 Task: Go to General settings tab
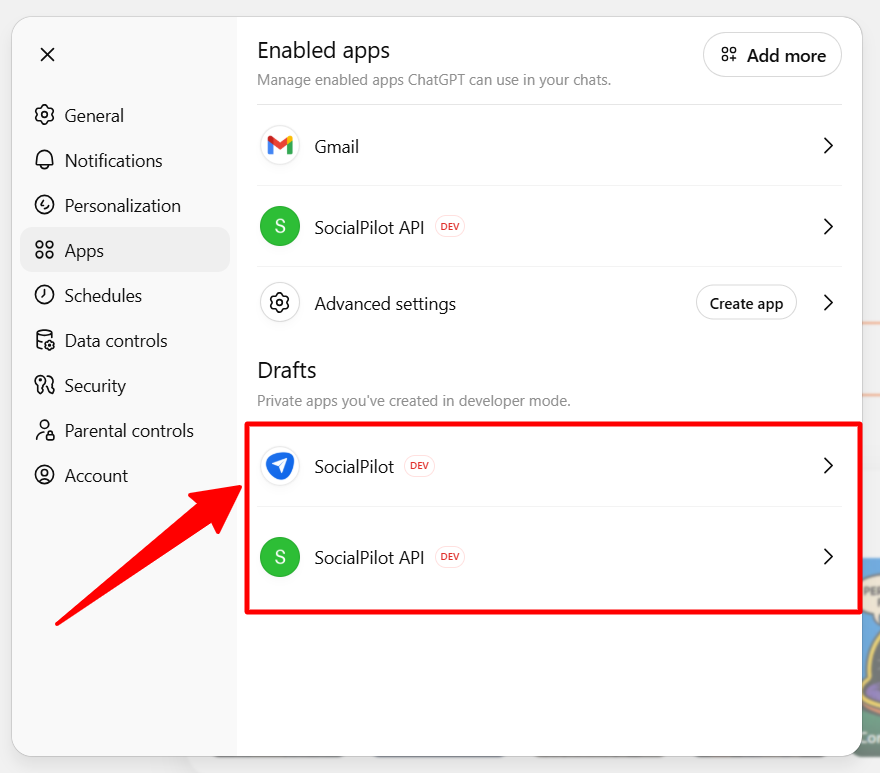point(125,116)
